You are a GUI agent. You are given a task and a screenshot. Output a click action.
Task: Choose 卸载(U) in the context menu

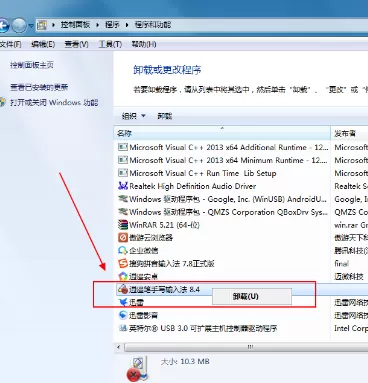click(x=252, y=296)
